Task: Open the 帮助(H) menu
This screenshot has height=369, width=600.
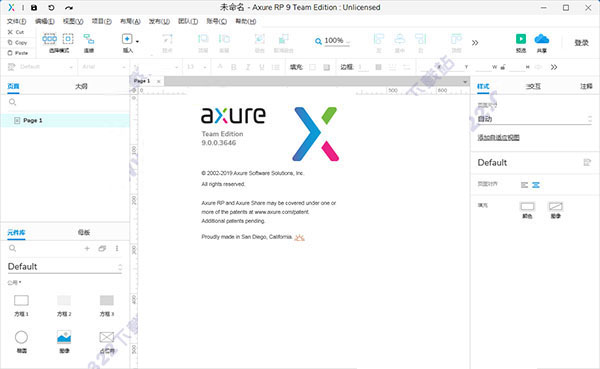Action: pyautogui.click(x=246, y=21)
